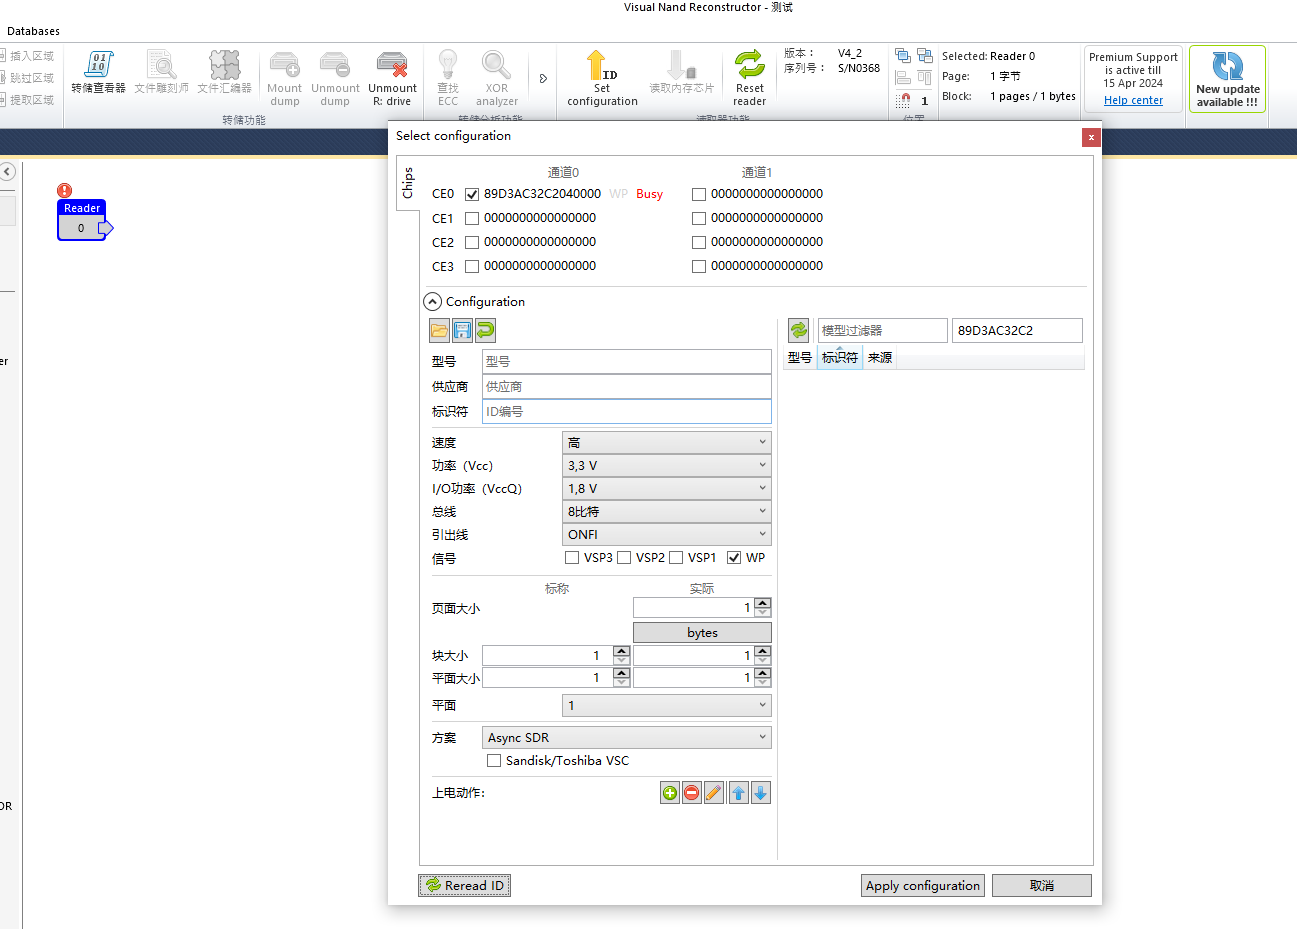Cancel the dialog with 取消 button
The image size is (1297, 929).
1041,885
